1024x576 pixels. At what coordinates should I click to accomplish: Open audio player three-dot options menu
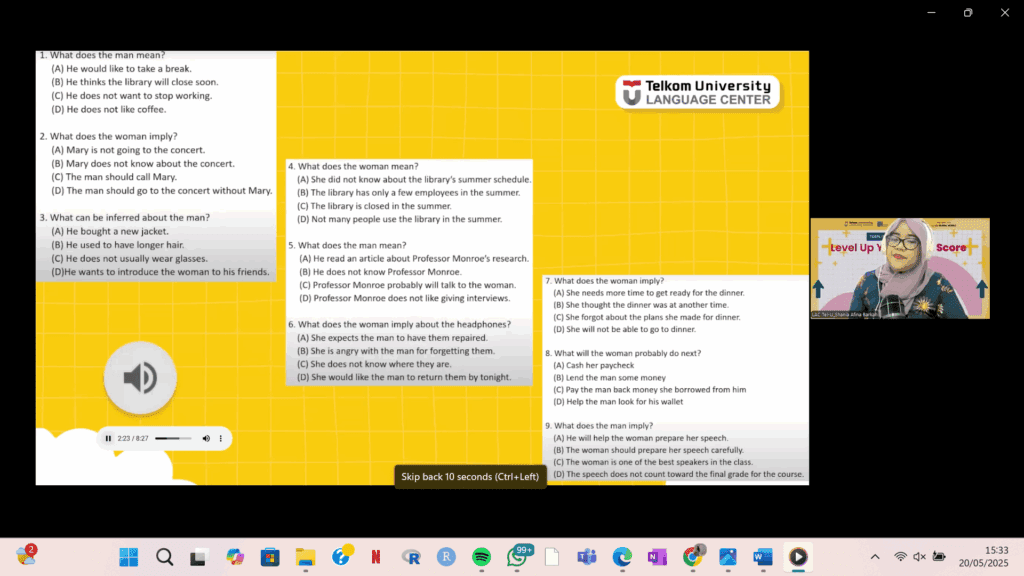tap(221, 438)
